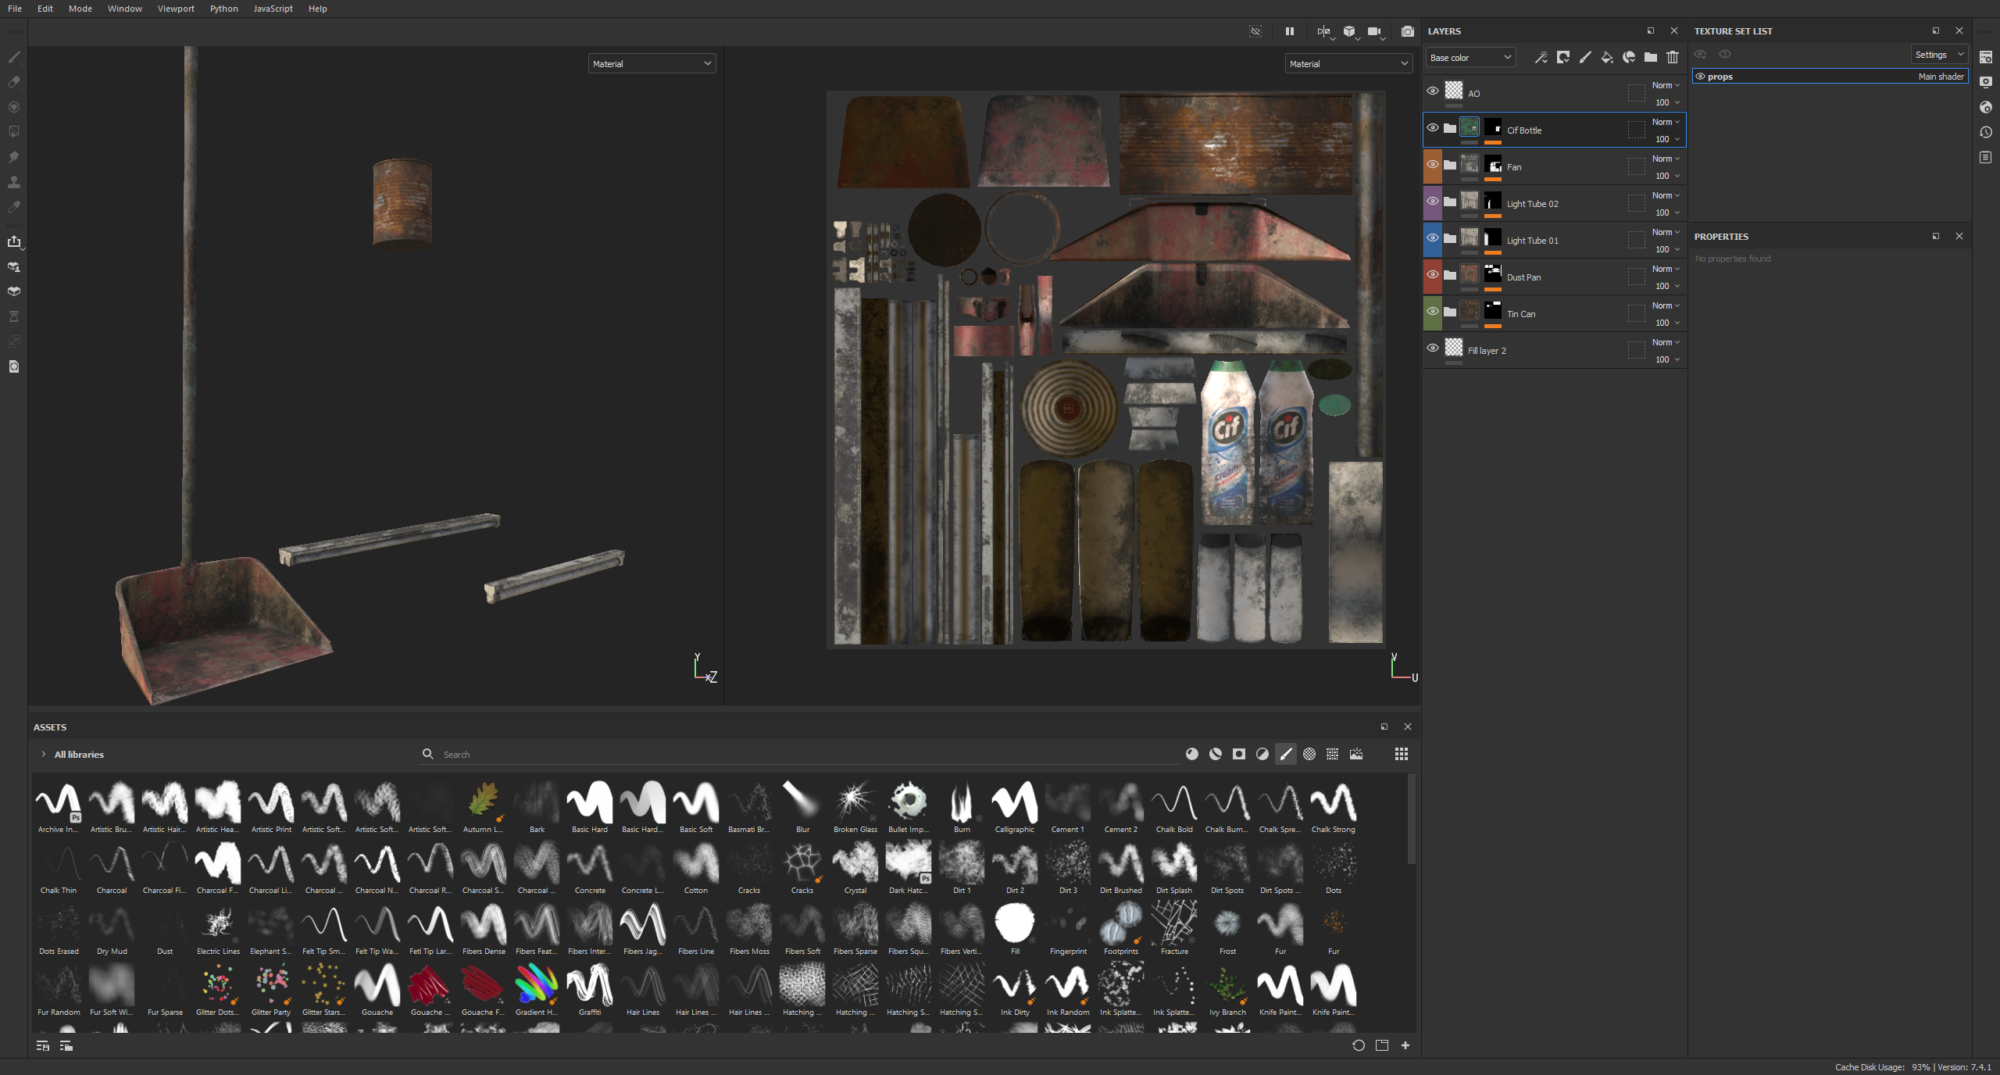Open Settings in the Texture Set List panel
2000x1075 pixels.
point(1938,54)
